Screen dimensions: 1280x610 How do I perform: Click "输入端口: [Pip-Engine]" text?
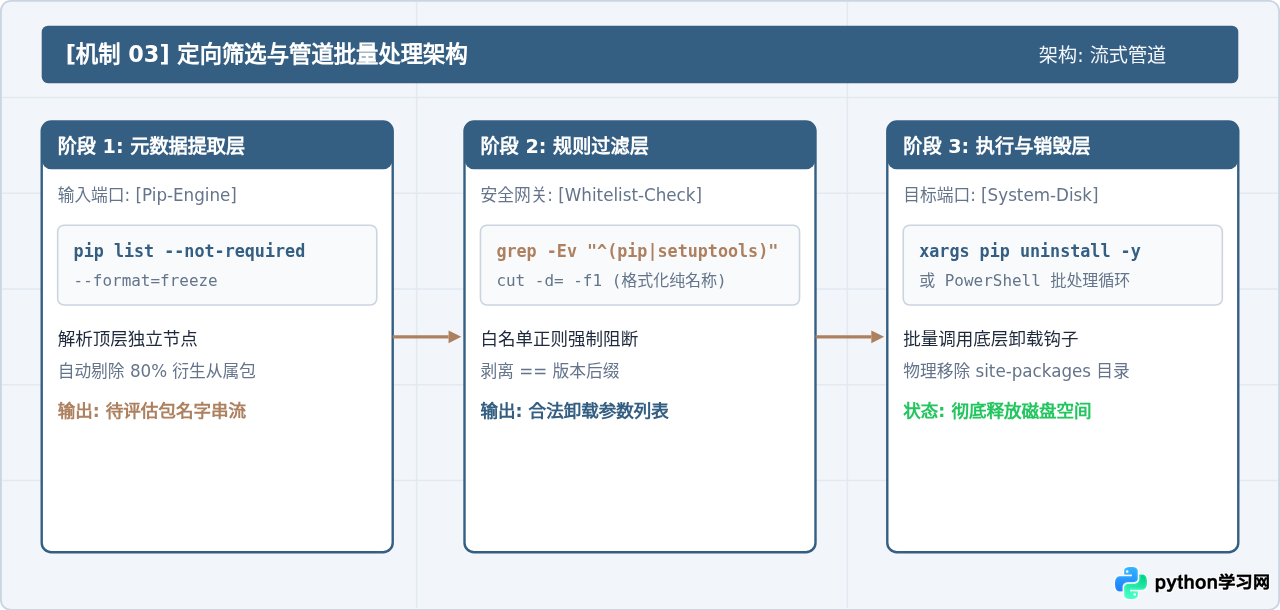click(x=147, y=195)
